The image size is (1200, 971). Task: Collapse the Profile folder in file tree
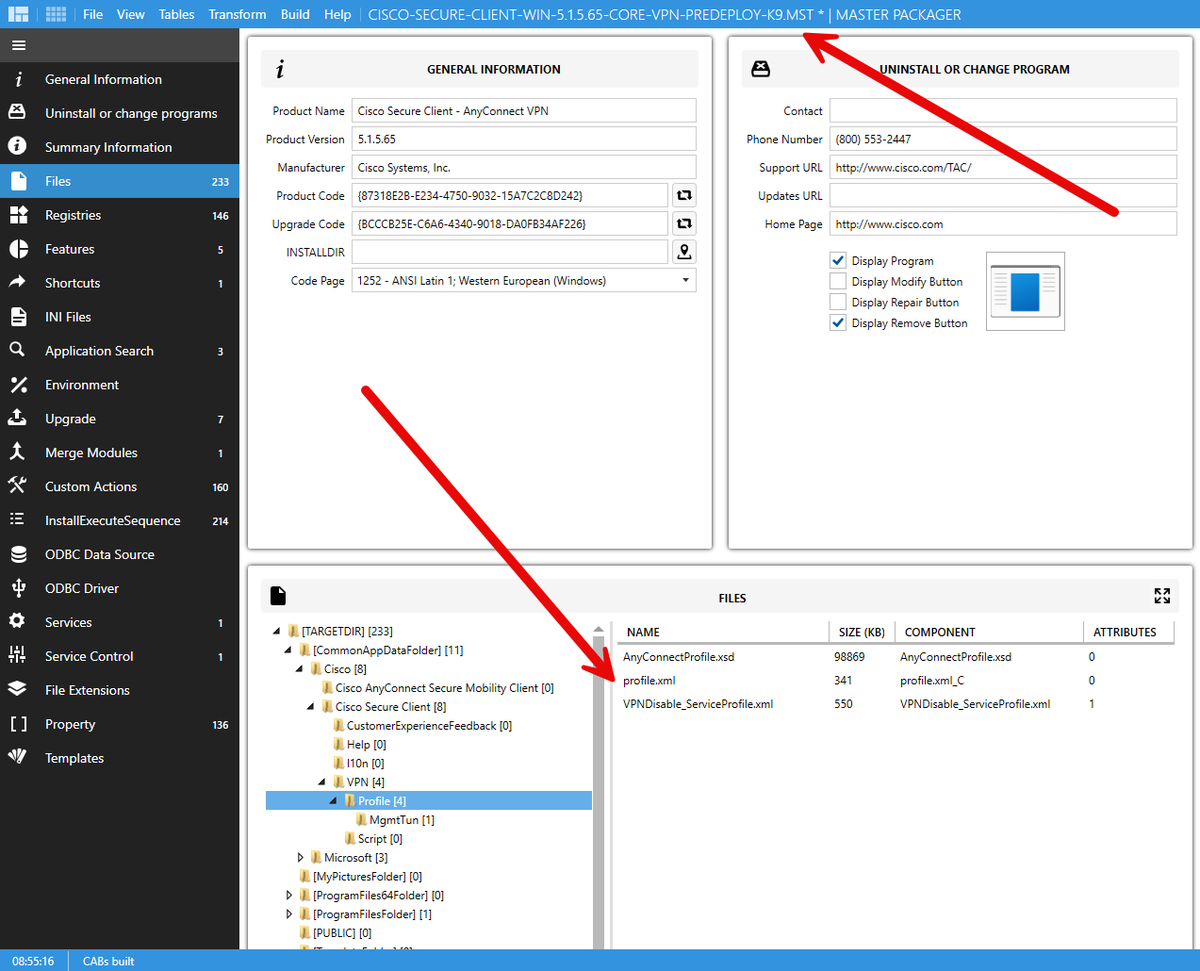(x=331, y=800)
